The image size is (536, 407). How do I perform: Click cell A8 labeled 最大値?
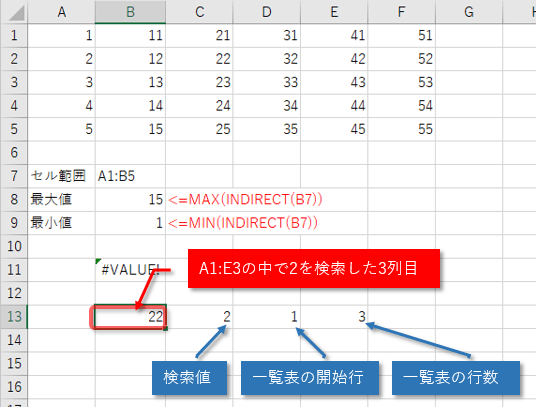(62, 199)
